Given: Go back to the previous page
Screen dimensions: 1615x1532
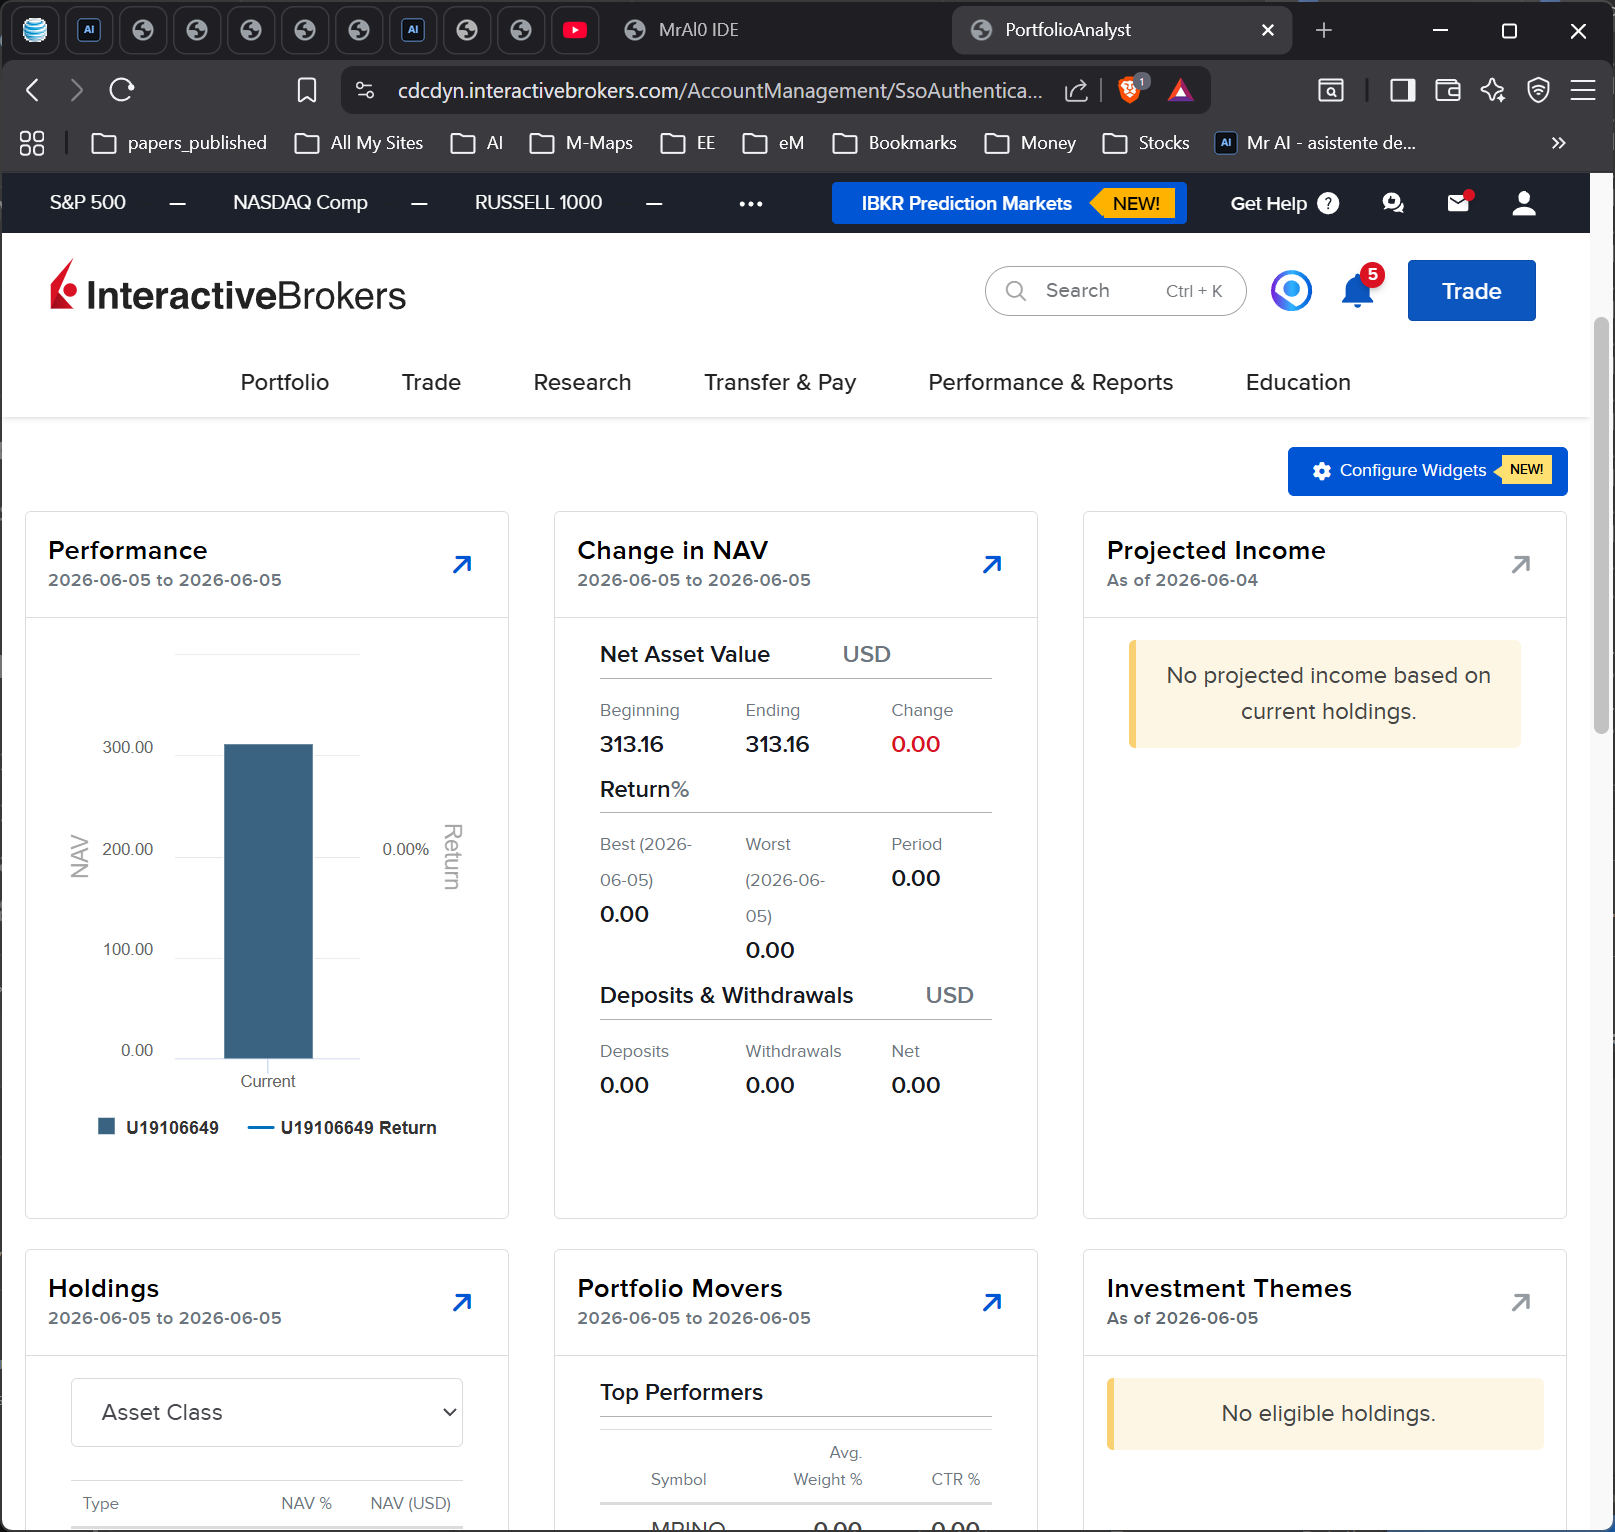Looking at the screenshot, I should click(33, 91).
